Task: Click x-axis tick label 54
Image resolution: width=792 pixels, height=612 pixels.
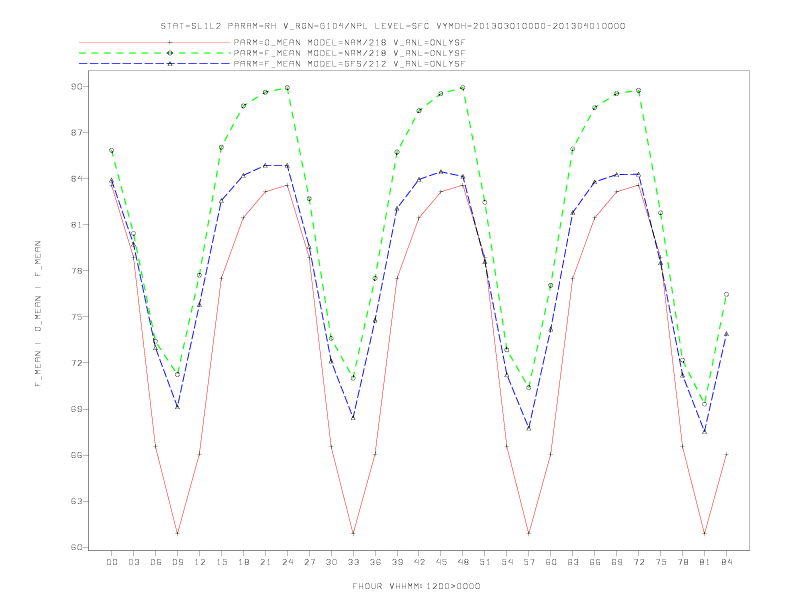Action: pyautogui.click(x=507, y=562)
